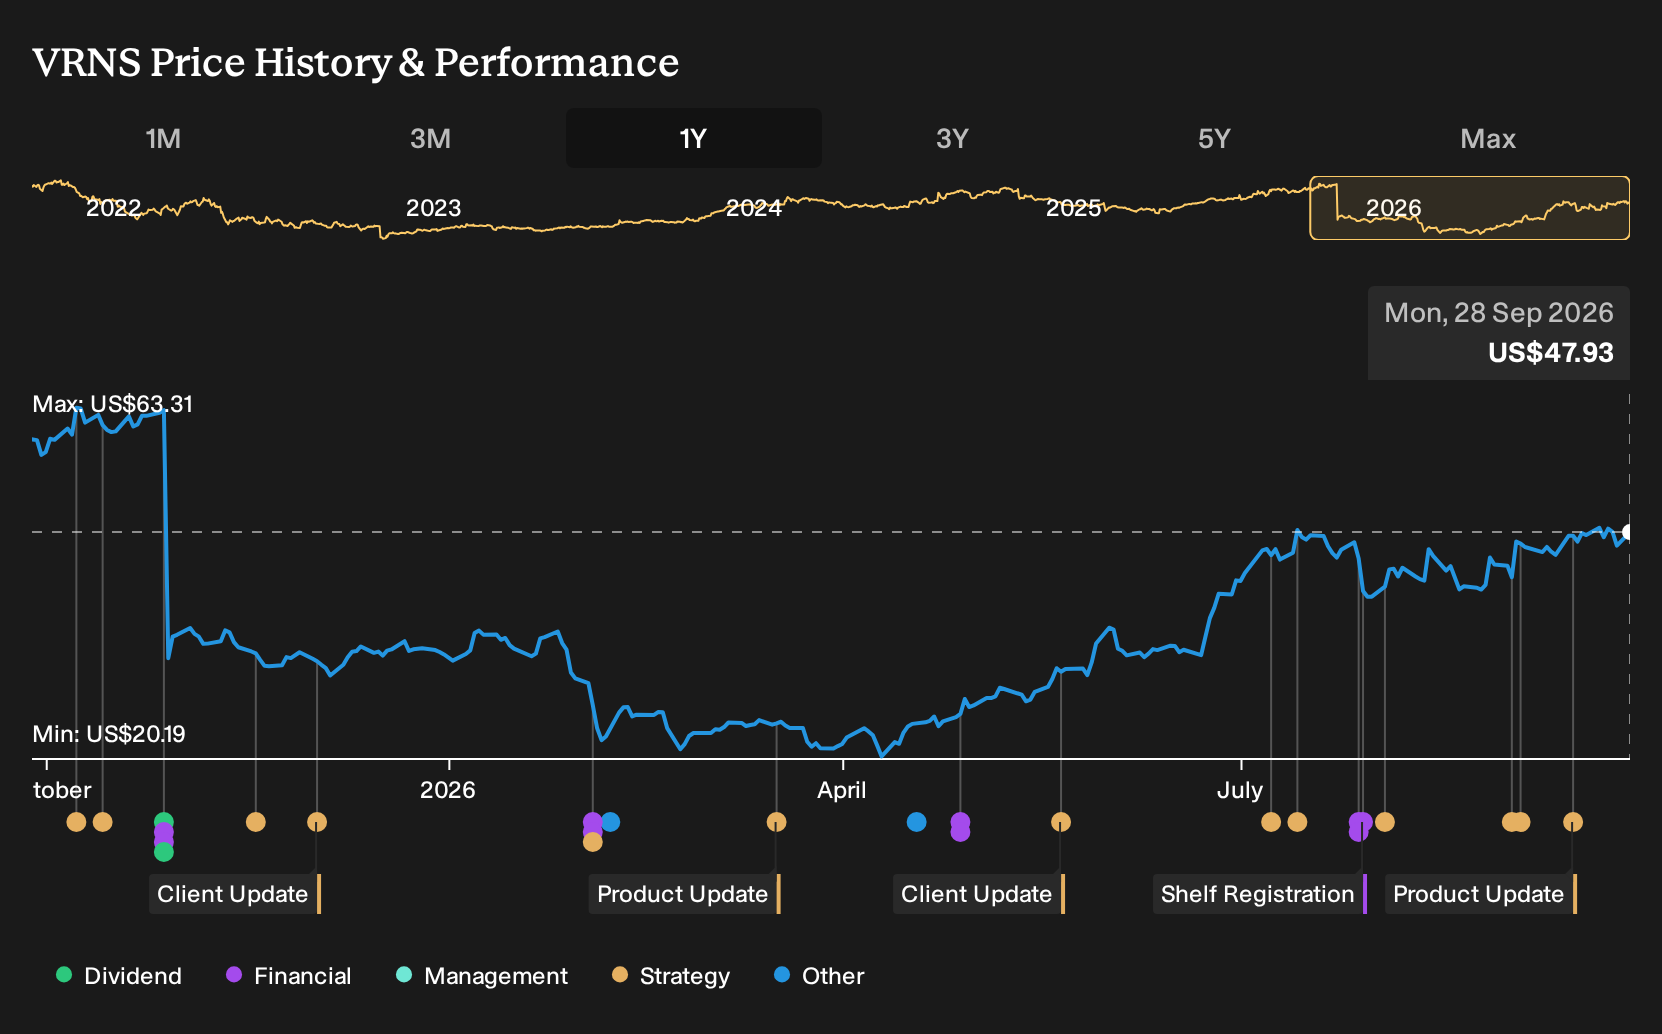
Task: Click the orange Strategy dot under purple February markers
Action: tap(593, 842)
